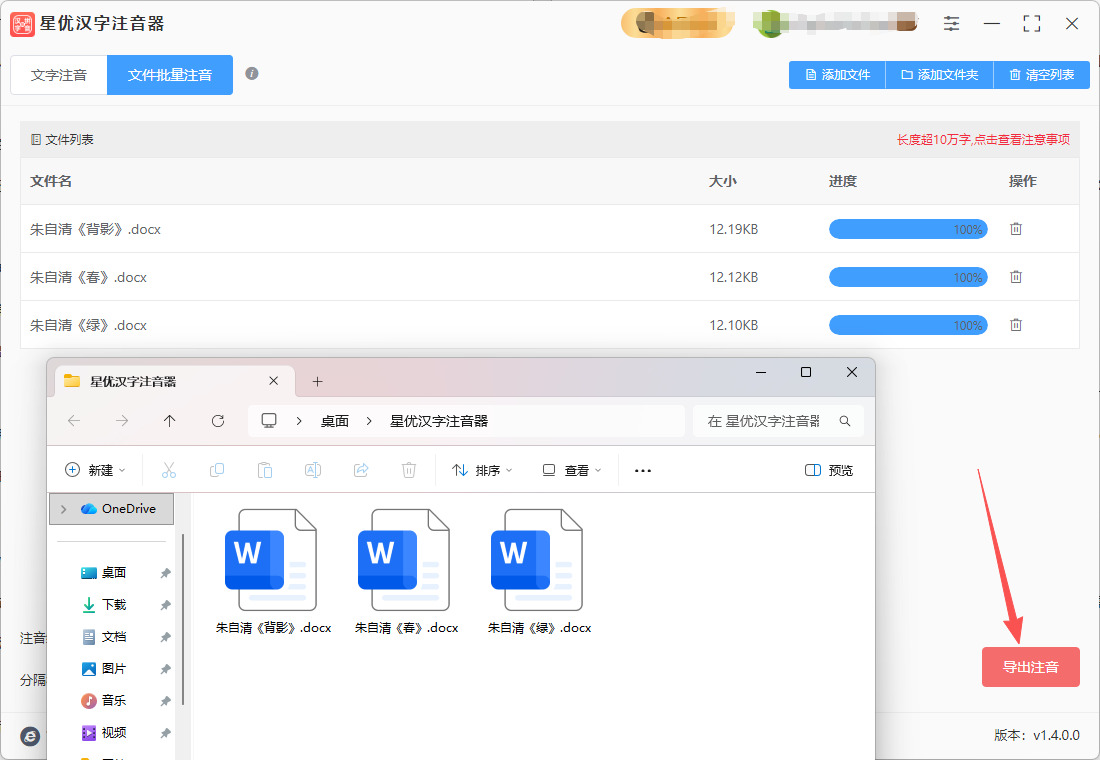Delete 朱自清《春》.docx using its trash icon
Screen dimensions: 1100x760
(x=1016, y=277)
